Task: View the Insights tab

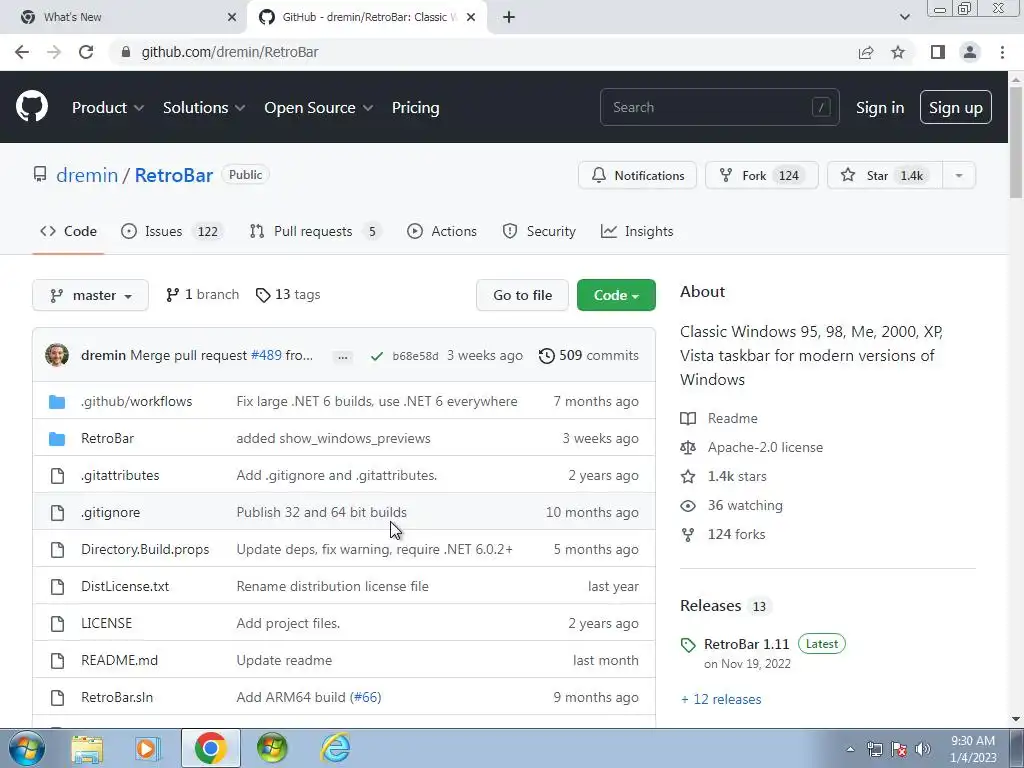Action: coord(637,231)
